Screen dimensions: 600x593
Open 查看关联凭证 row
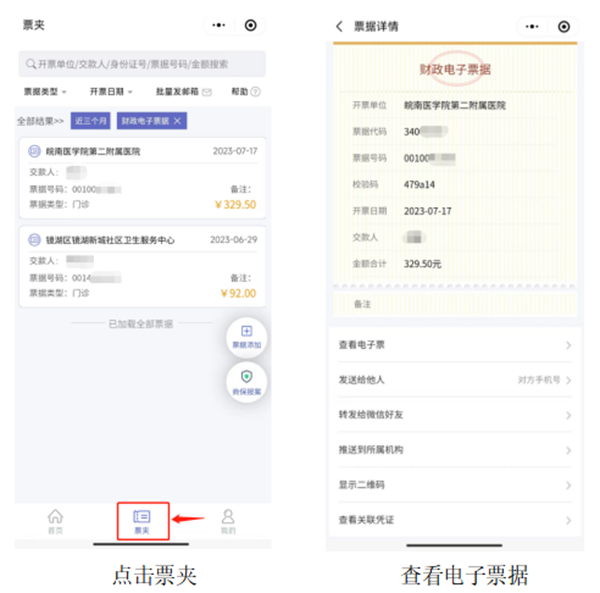tap(455, 520)
